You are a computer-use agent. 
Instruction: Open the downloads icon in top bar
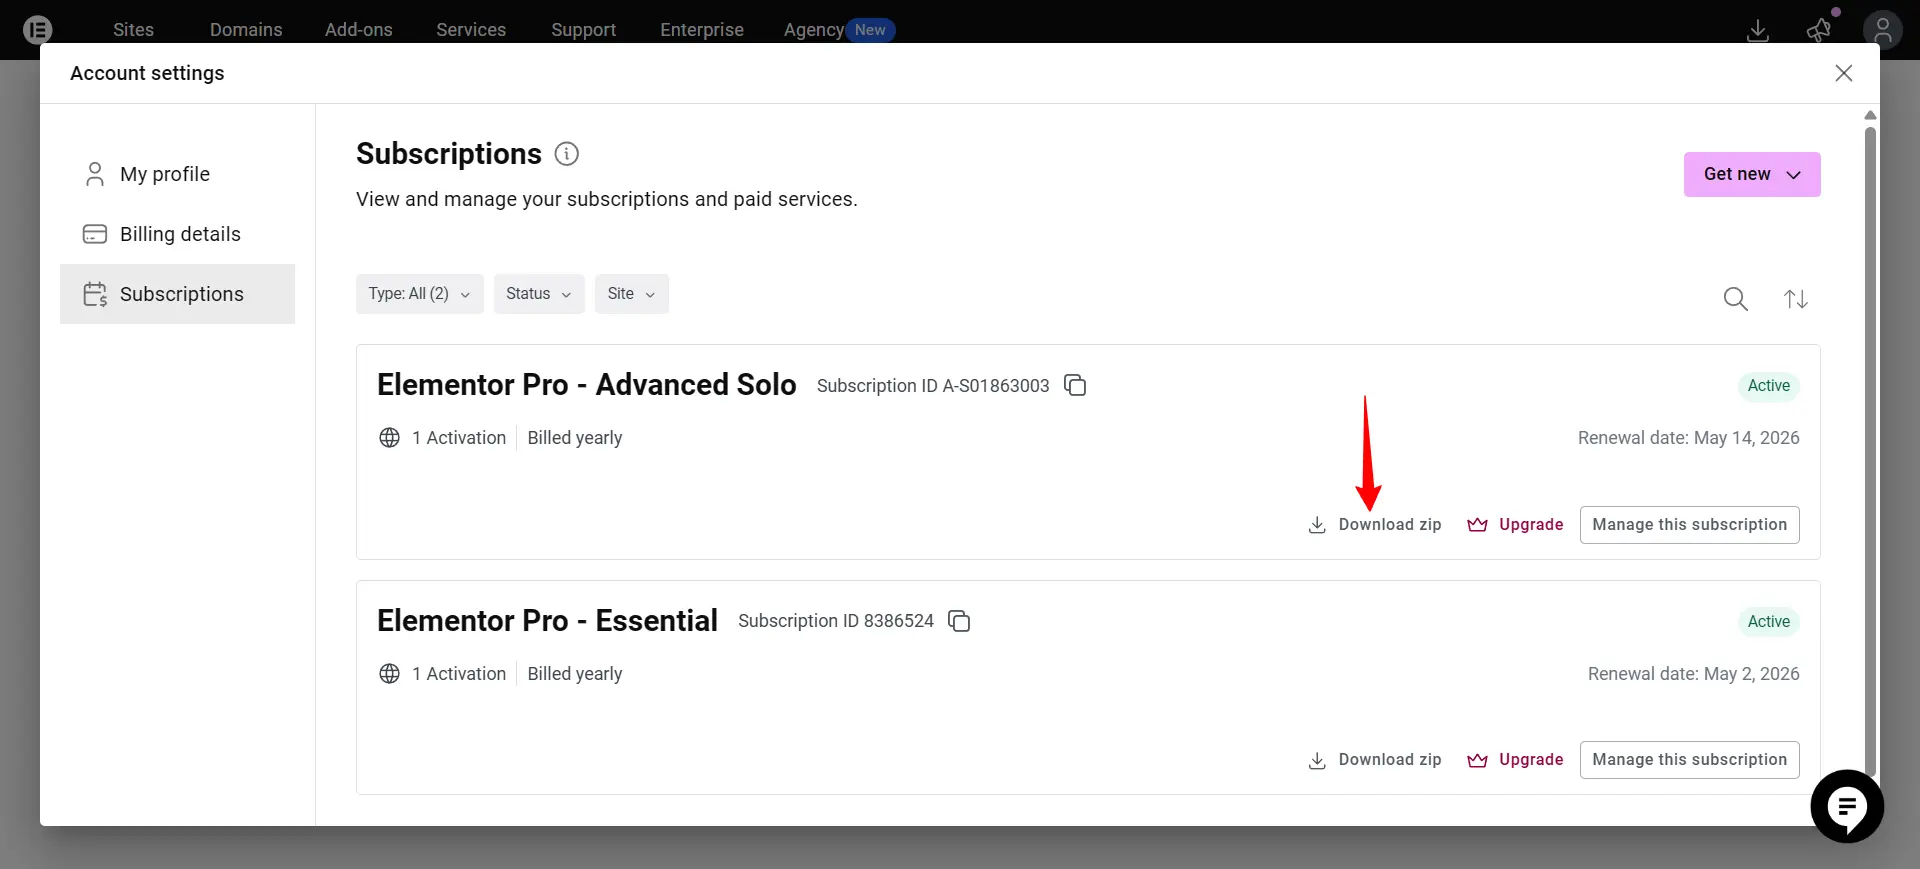tap(1757, 31)
